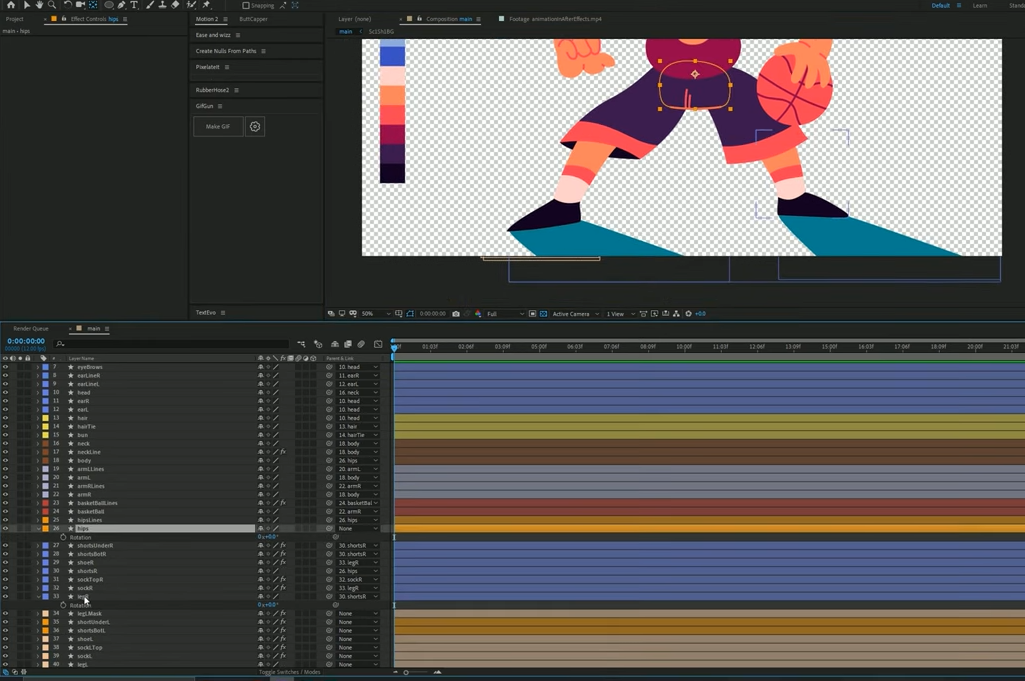Click the current time 0:00:00:00 display

click(26, 341)
